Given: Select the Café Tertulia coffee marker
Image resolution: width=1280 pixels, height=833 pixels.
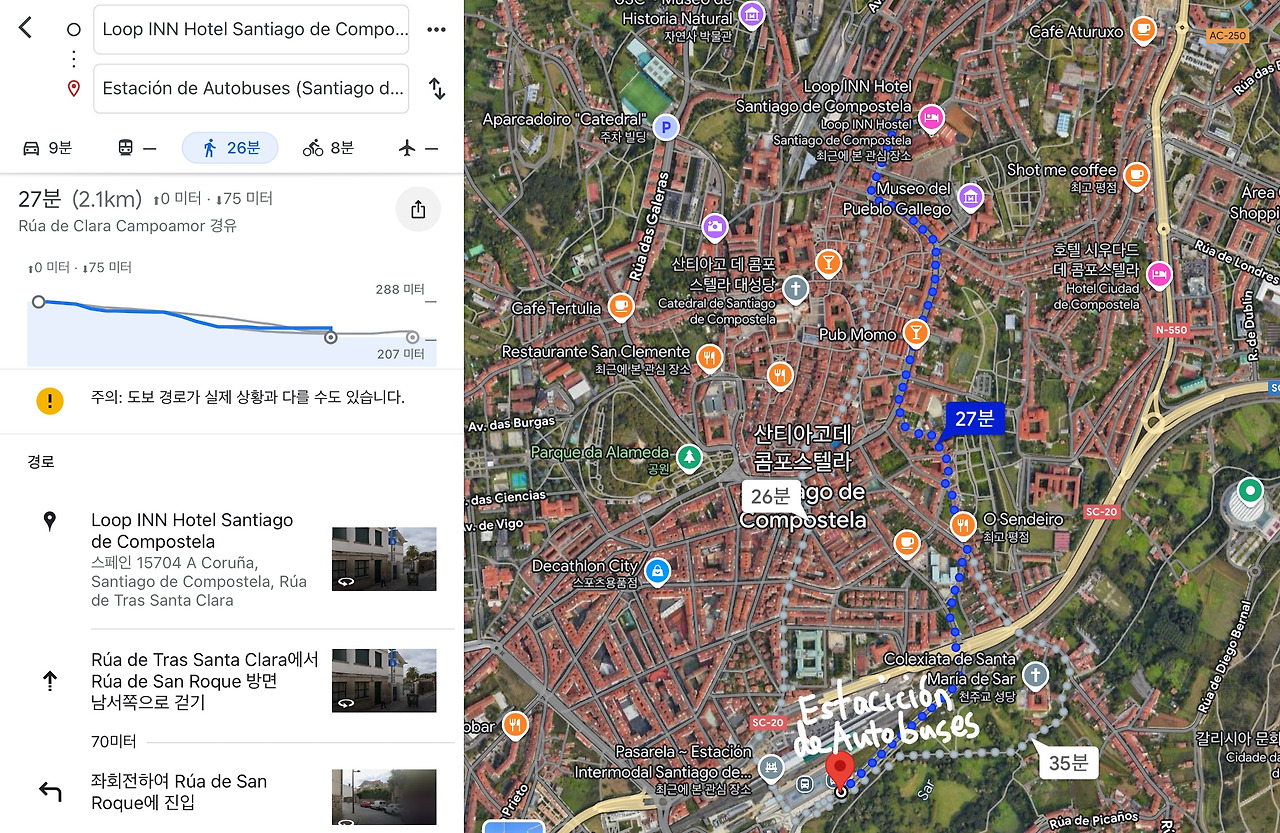Looking at the screenshot, I should 621,306.
